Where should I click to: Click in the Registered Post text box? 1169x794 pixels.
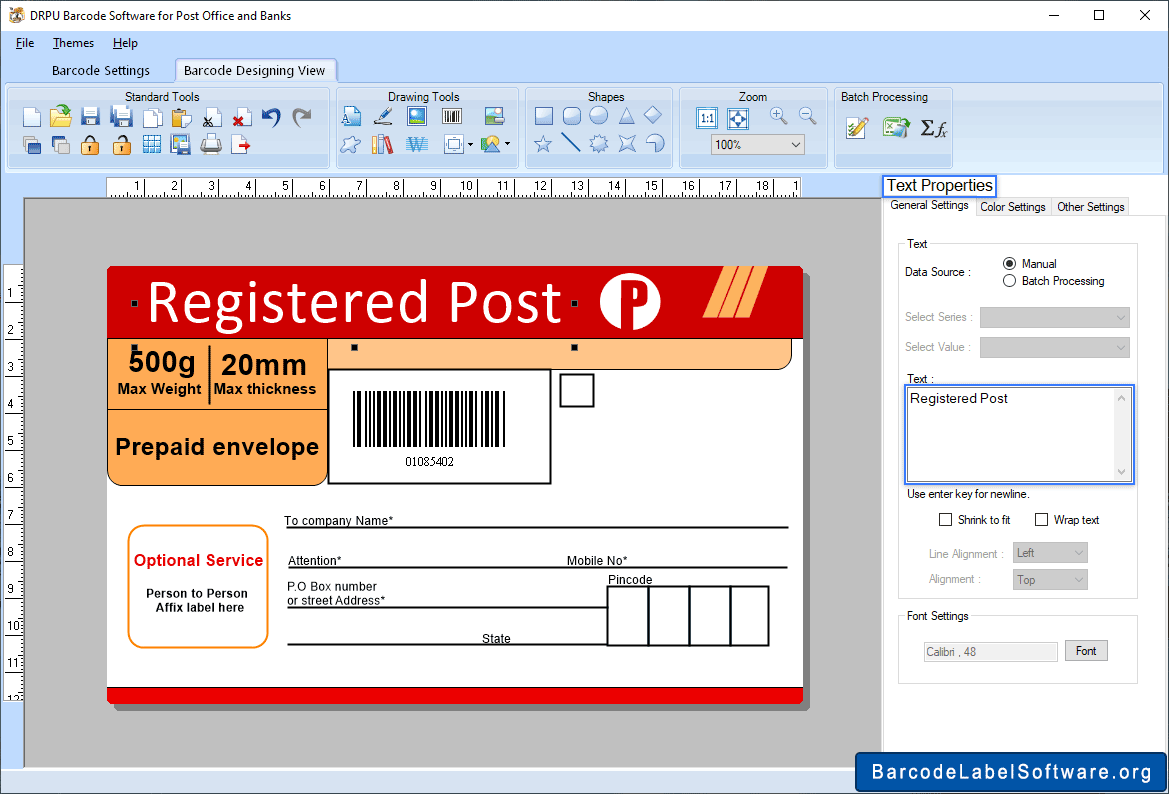[1011, 434]
